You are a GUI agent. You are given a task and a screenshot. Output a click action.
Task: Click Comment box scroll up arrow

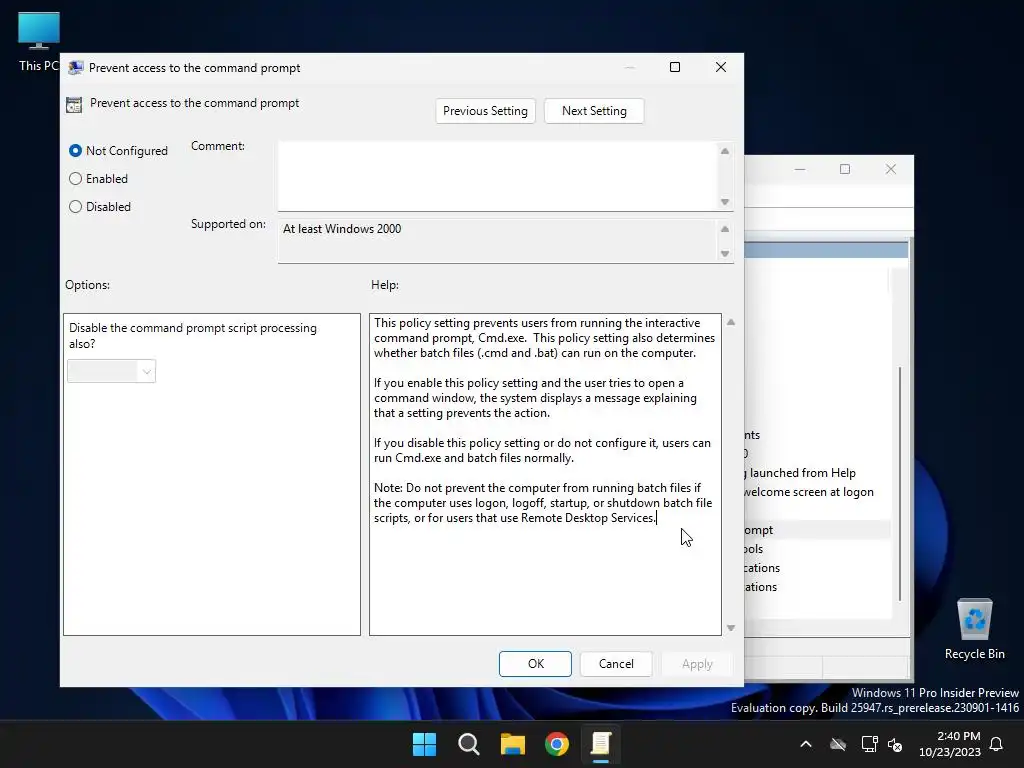[x=725, y=152]
